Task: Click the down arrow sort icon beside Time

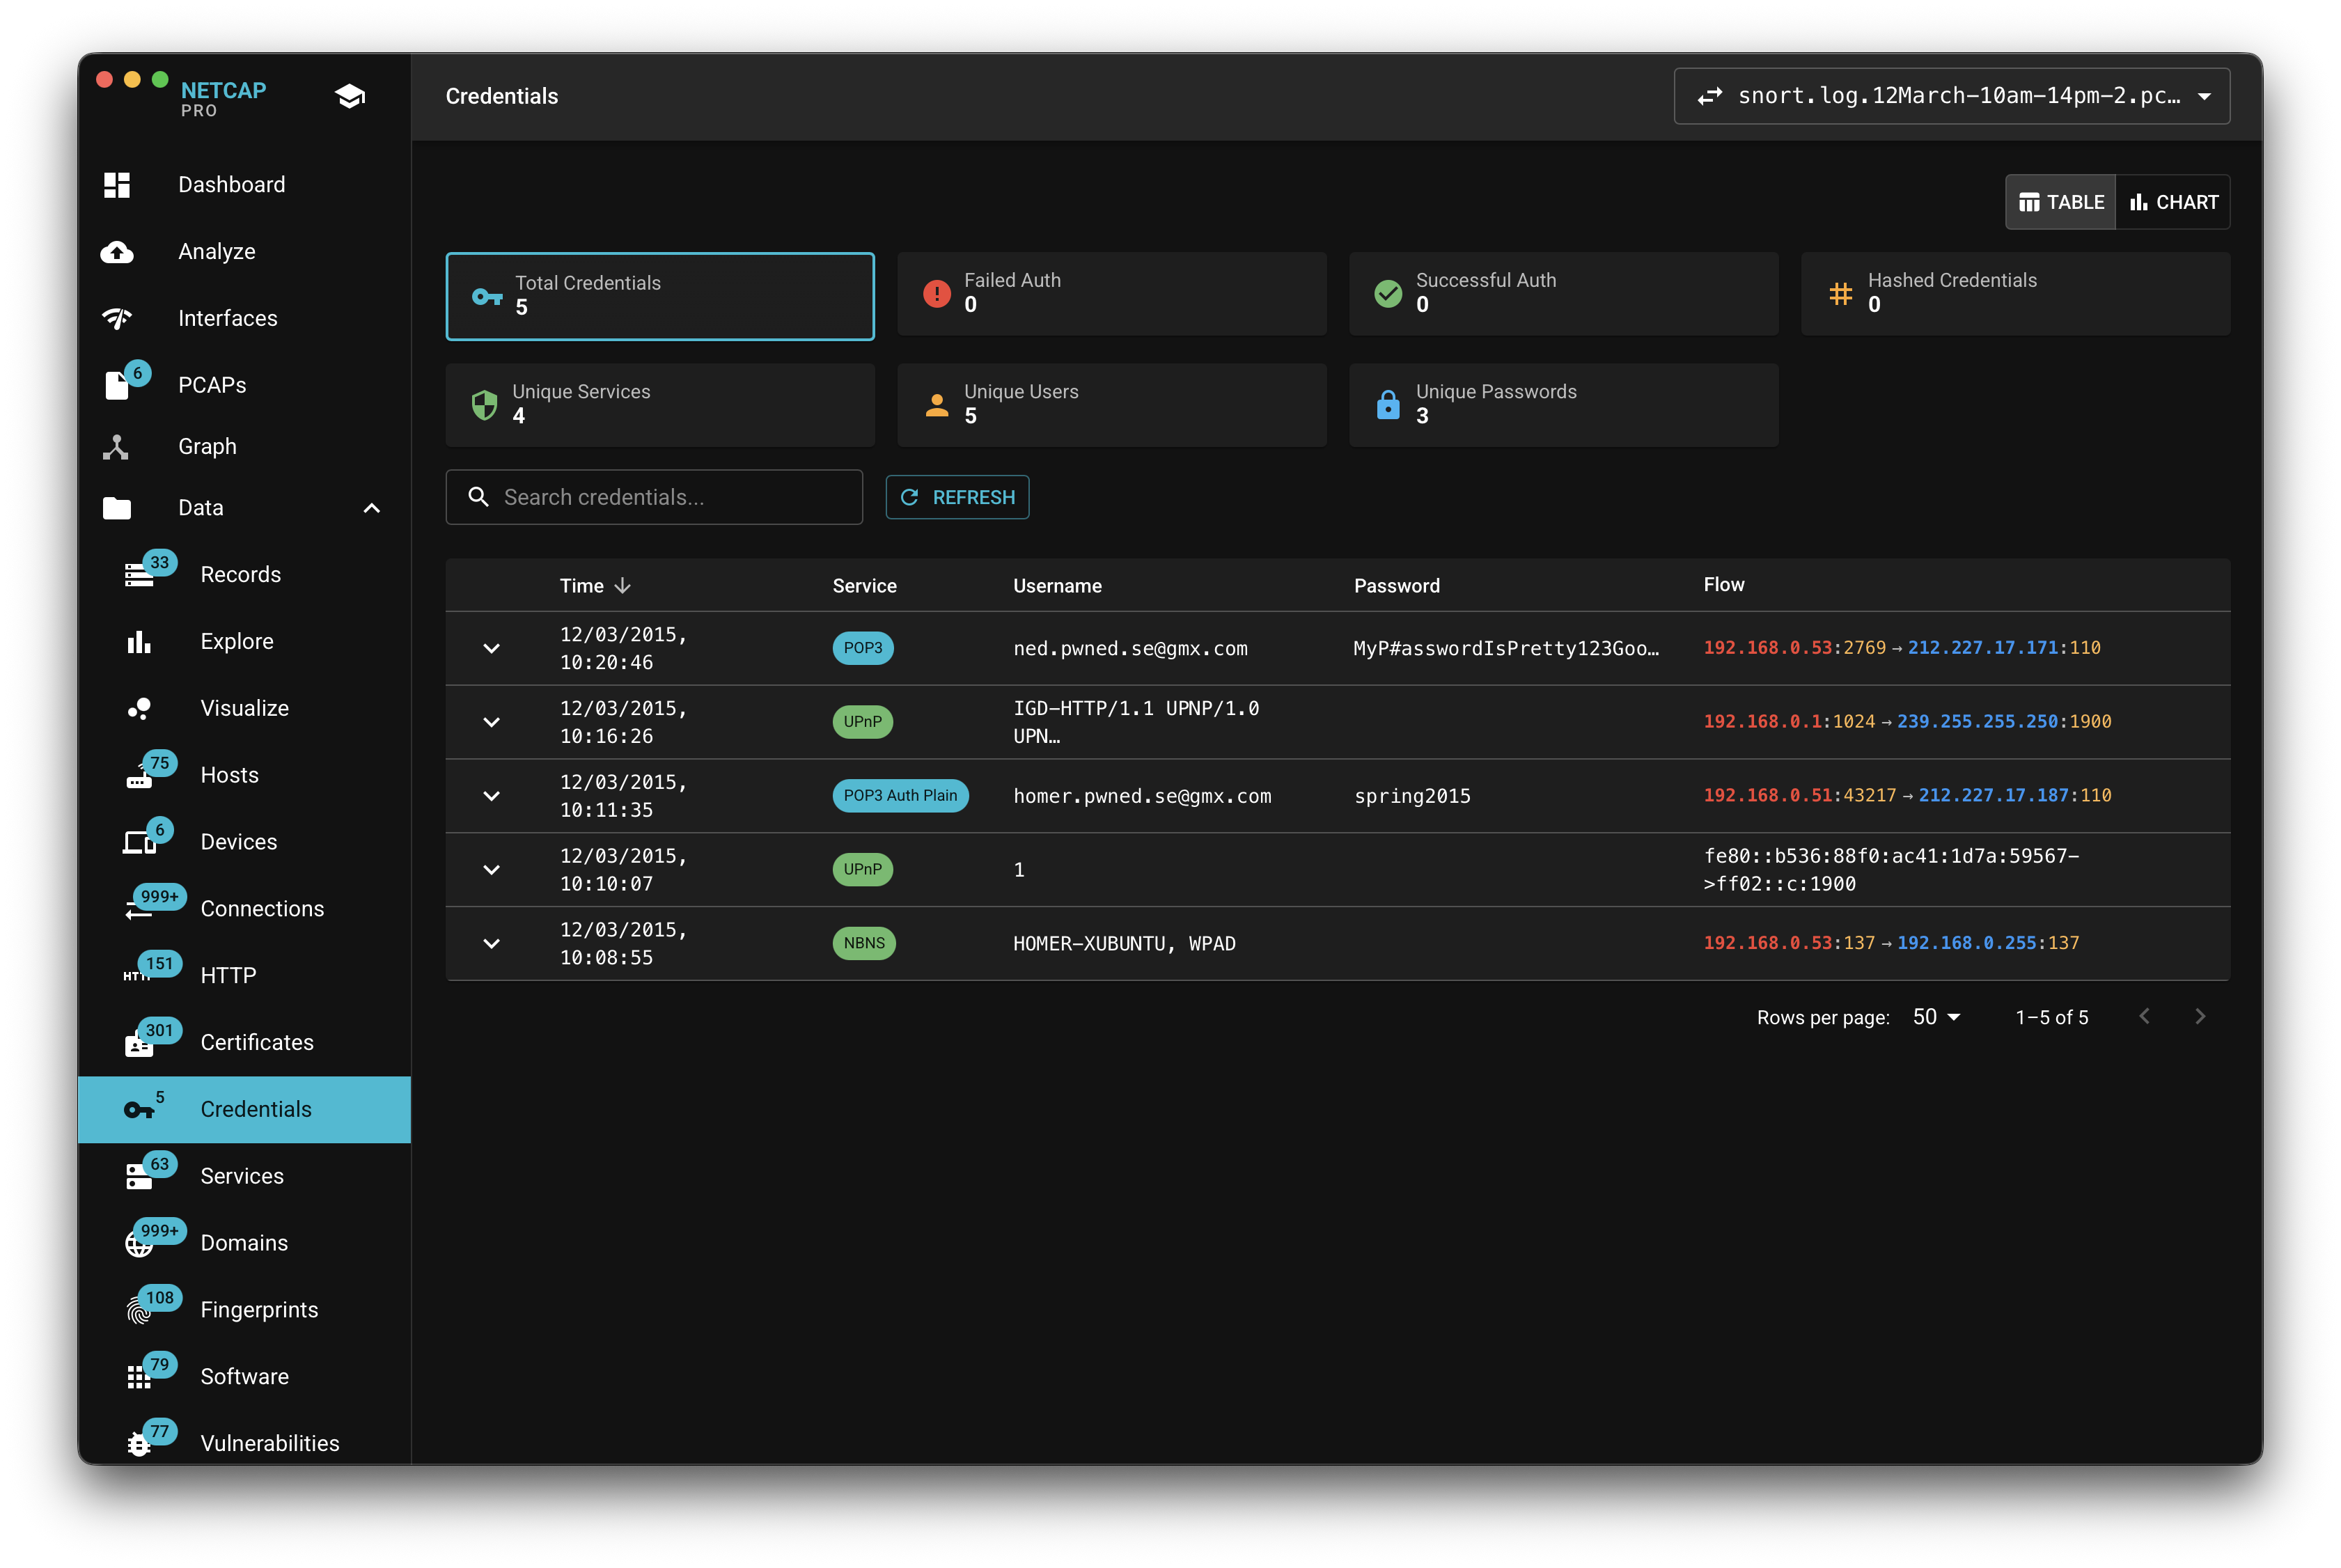Action: (623, 586)
